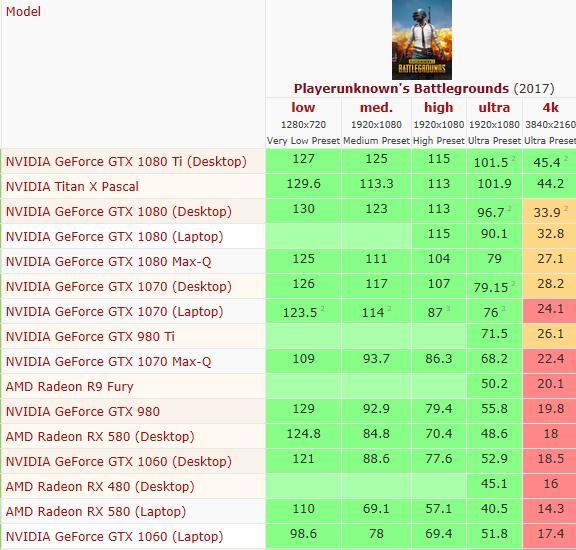
Task: Open NVIDIA GeForce GTX 1060 (Desktop) link
Action: point(119,461)
